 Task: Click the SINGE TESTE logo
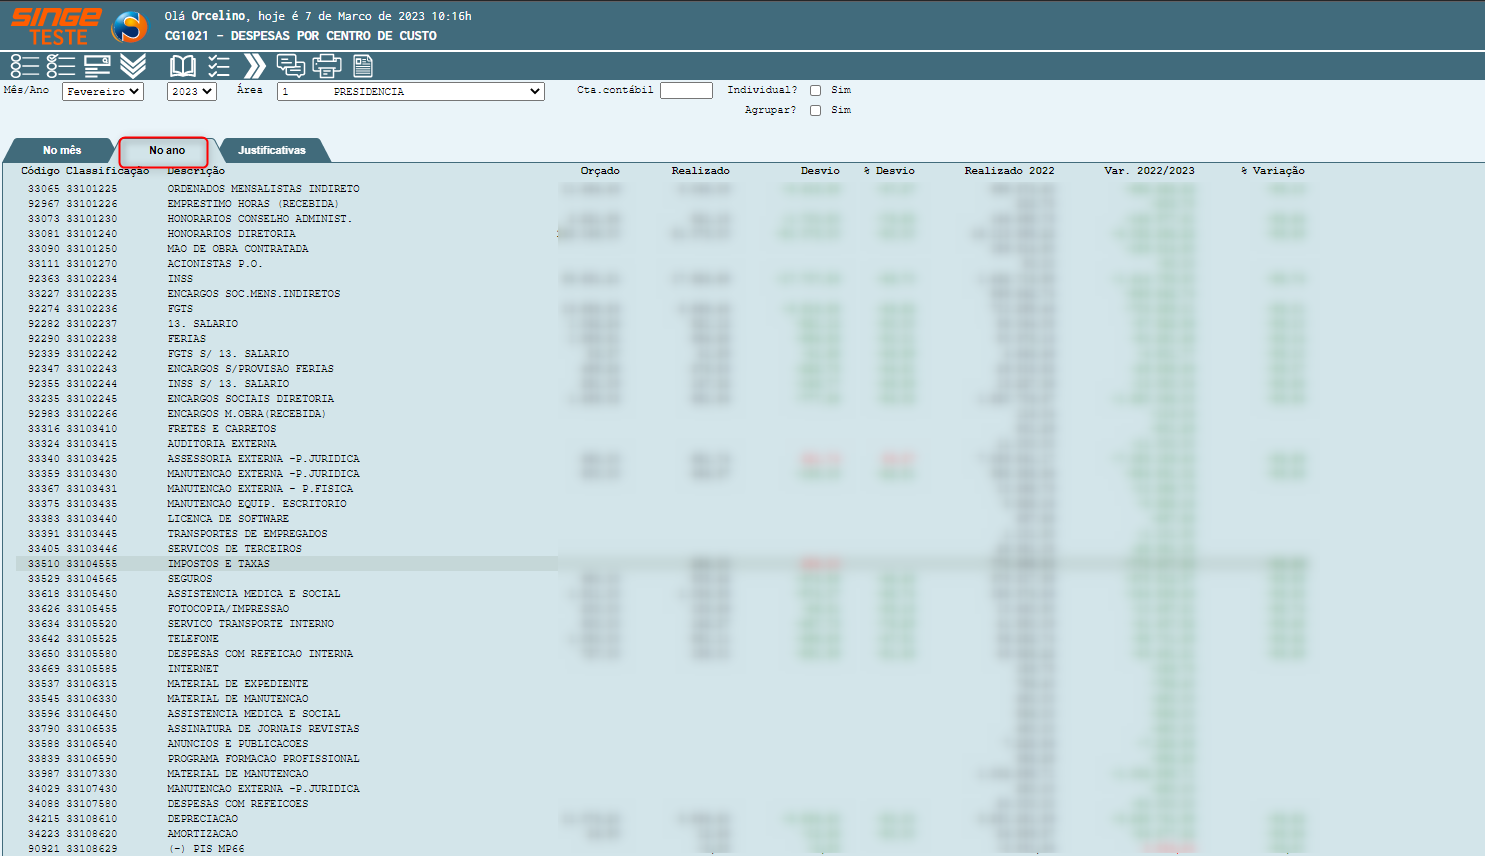(x=56, y=26)
